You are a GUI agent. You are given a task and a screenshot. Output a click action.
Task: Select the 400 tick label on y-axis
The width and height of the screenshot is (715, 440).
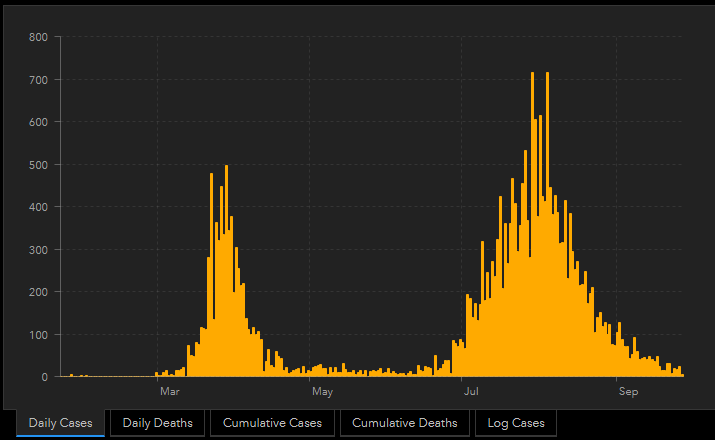tap(38, 207)
